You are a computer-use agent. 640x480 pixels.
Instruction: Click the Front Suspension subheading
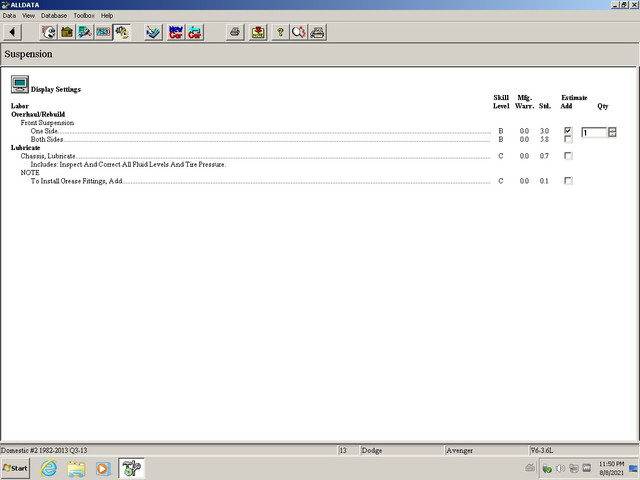(x=47, y=122)
